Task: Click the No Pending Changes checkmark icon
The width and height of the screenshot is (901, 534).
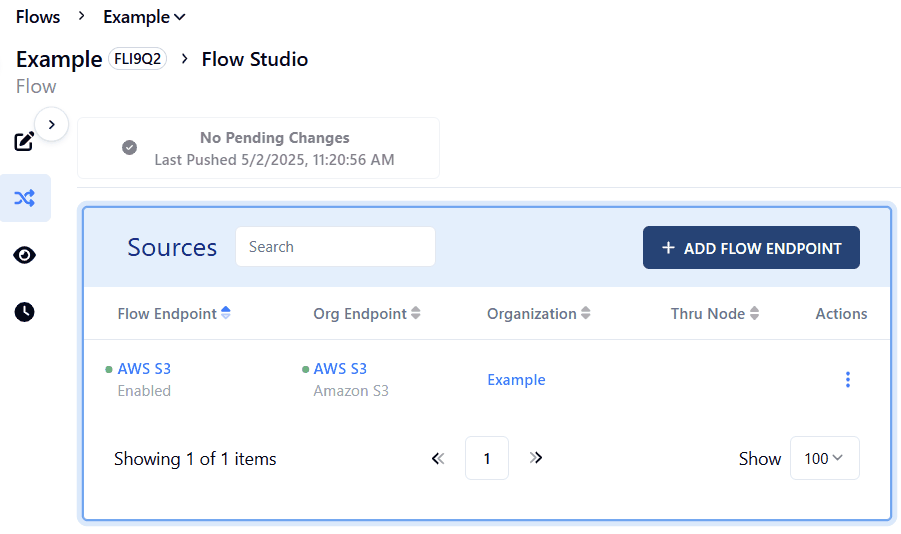Action: pyautogui.click(x=129, y=148)
